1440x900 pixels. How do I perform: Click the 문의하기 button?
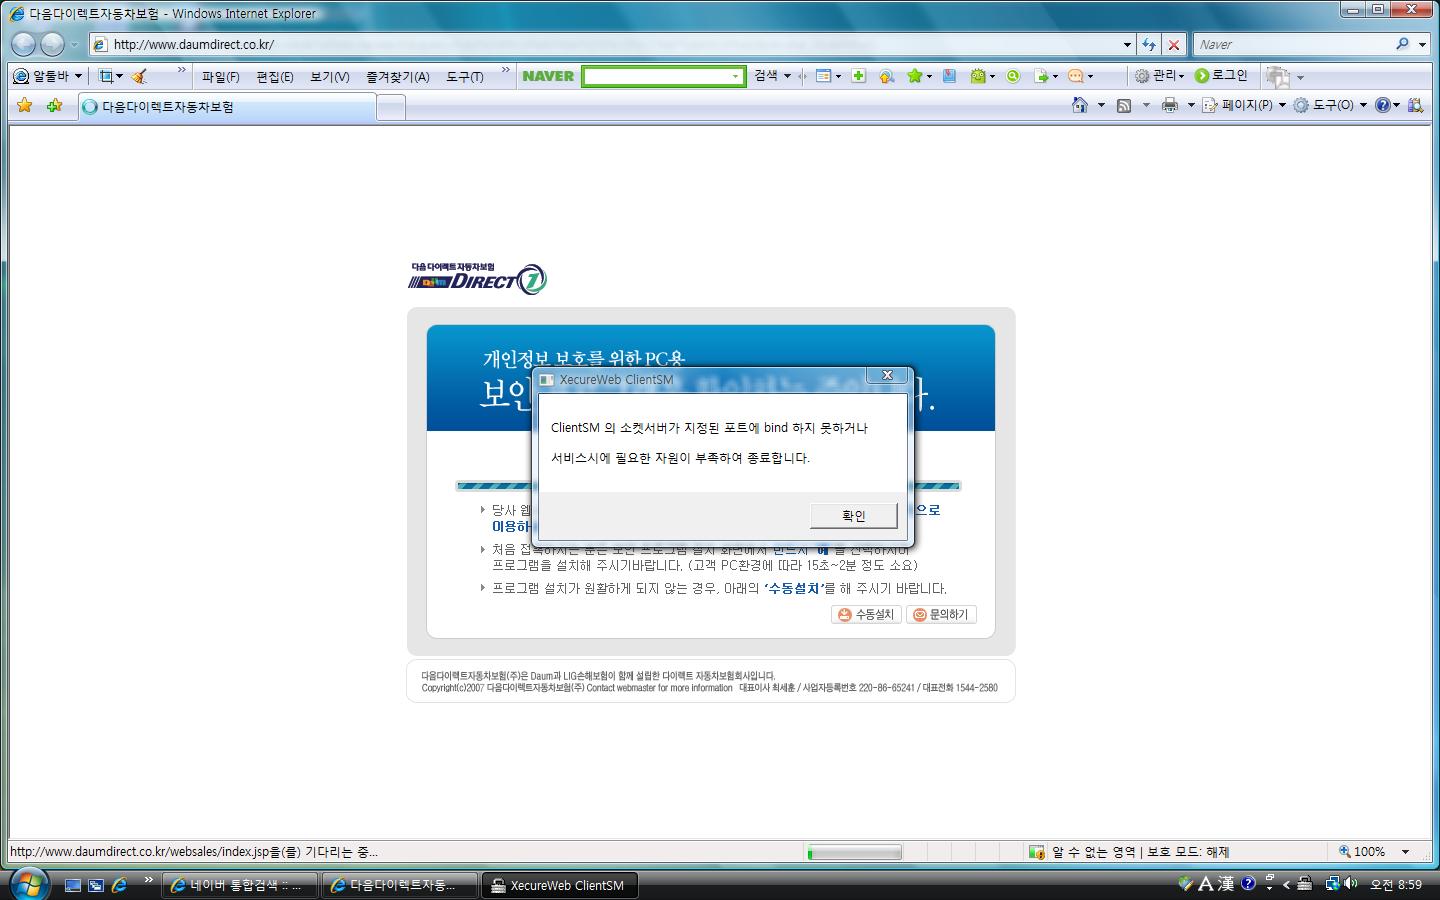coord(941,614)
